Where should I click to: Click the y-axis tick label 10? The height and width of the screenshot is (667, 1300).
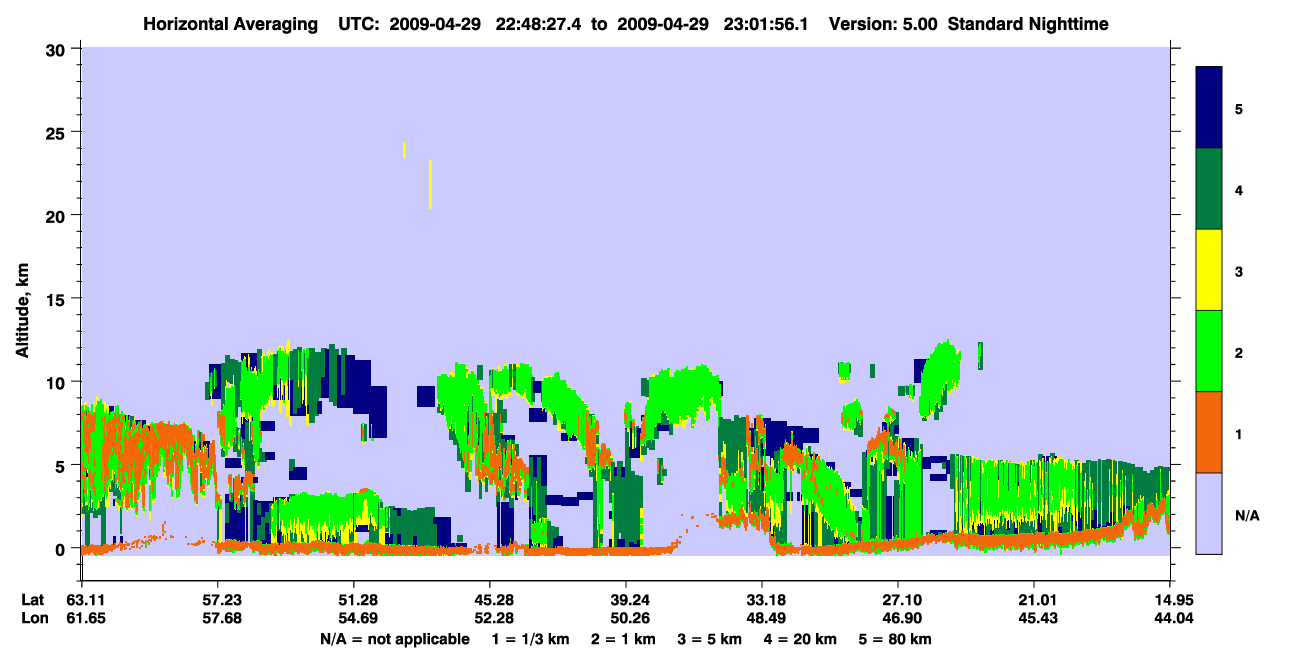[58, 382]
